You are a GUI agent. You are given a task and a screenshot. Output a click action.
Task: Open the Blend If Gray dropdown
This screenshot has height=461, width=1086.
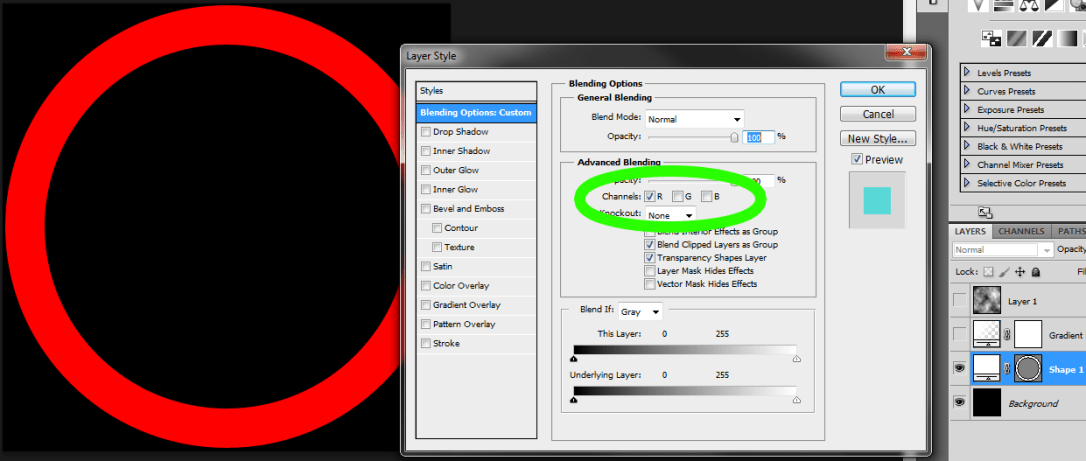coord(640,312)
